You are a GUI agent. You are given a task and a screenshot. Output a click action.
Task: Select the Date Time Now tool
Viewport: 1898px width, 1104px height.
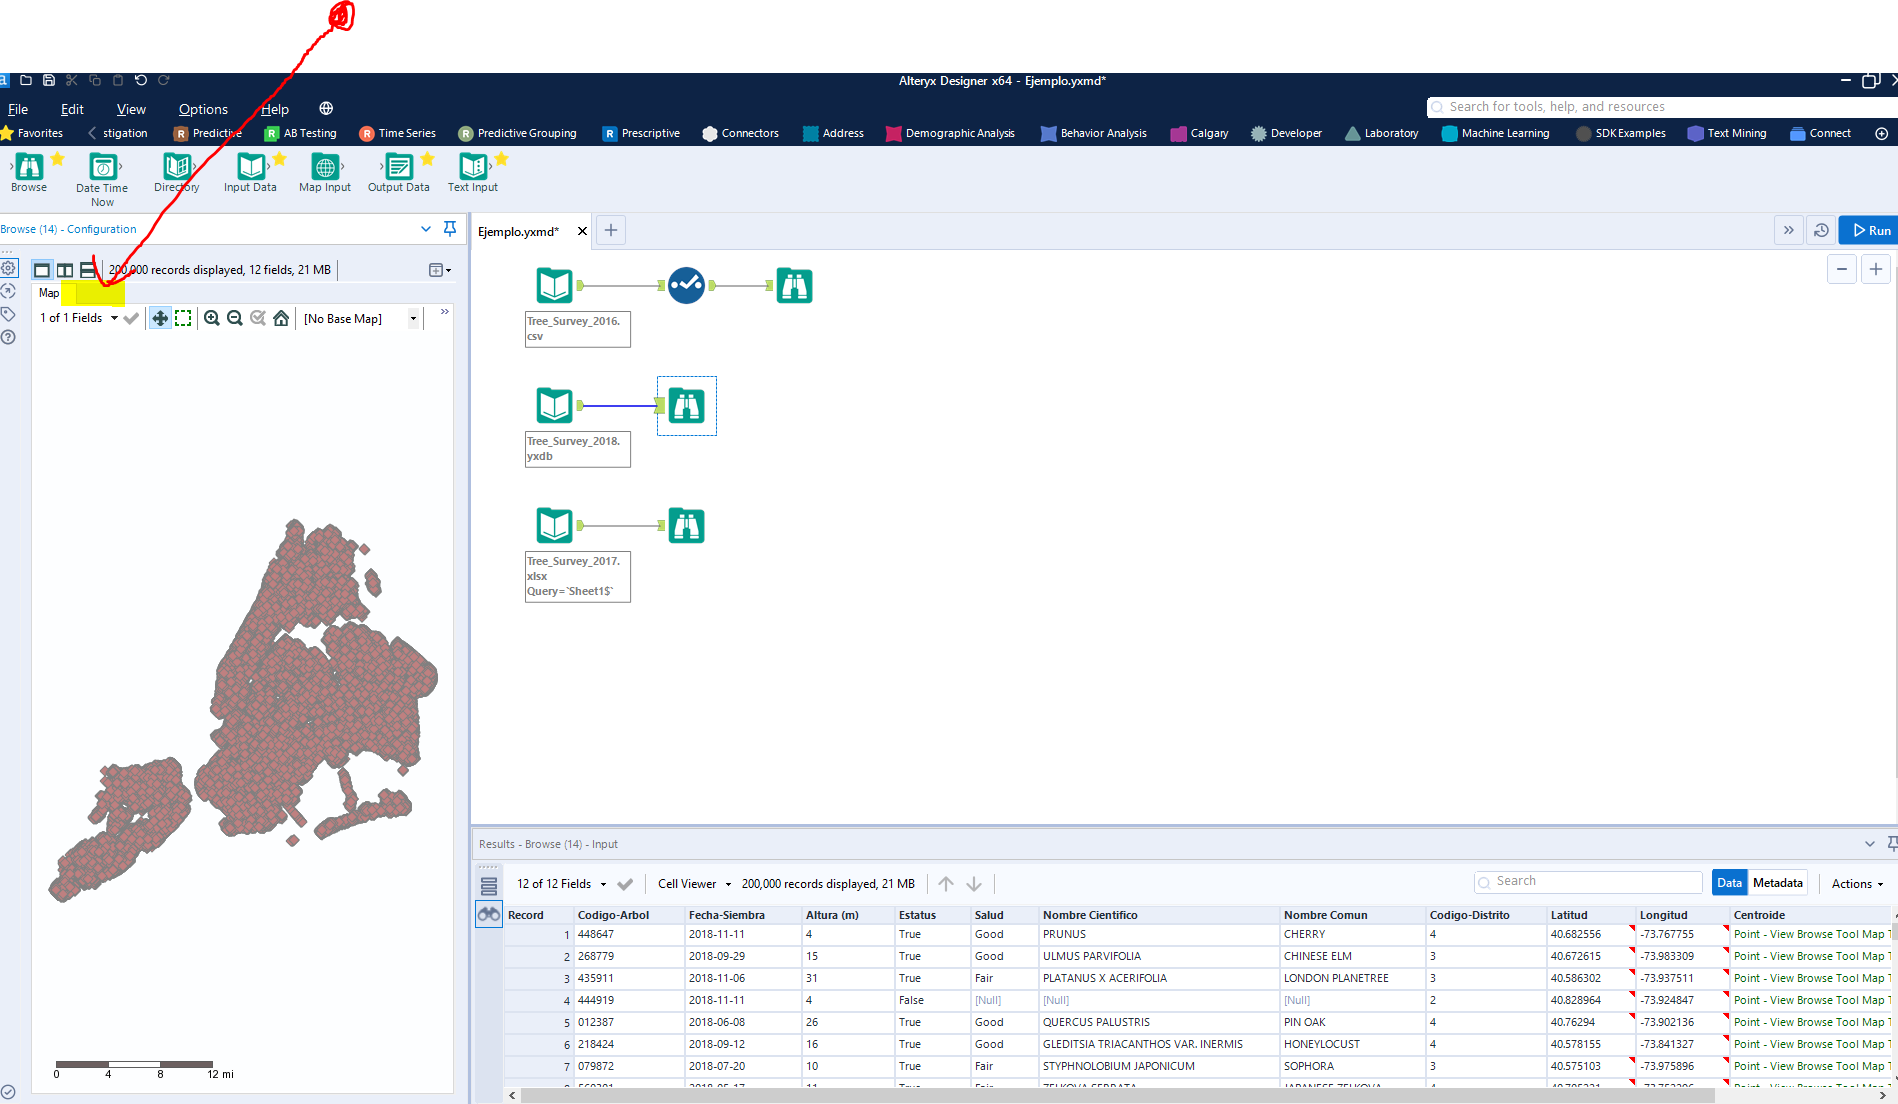click(102, 179)
